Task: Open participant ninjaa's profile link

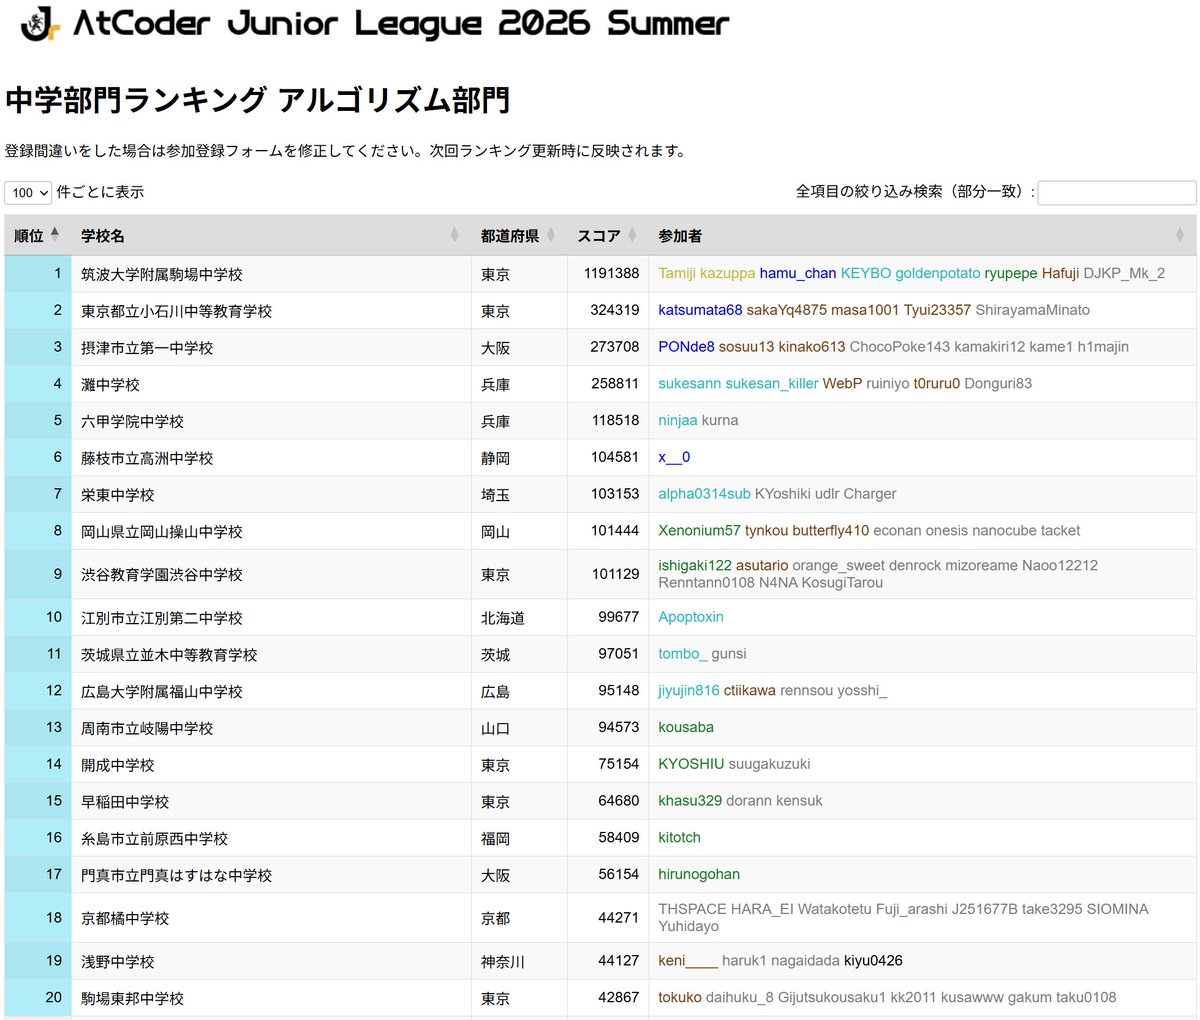Action: (678, 420)
